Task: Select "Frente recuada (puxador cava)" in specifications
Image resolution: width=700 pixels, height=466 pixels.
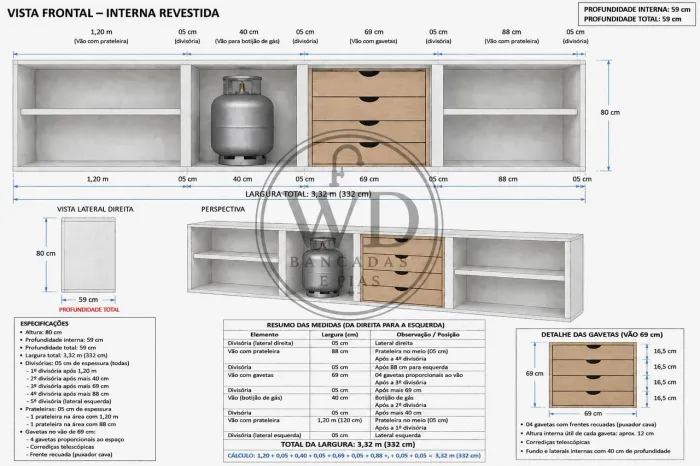Action: 69,454
